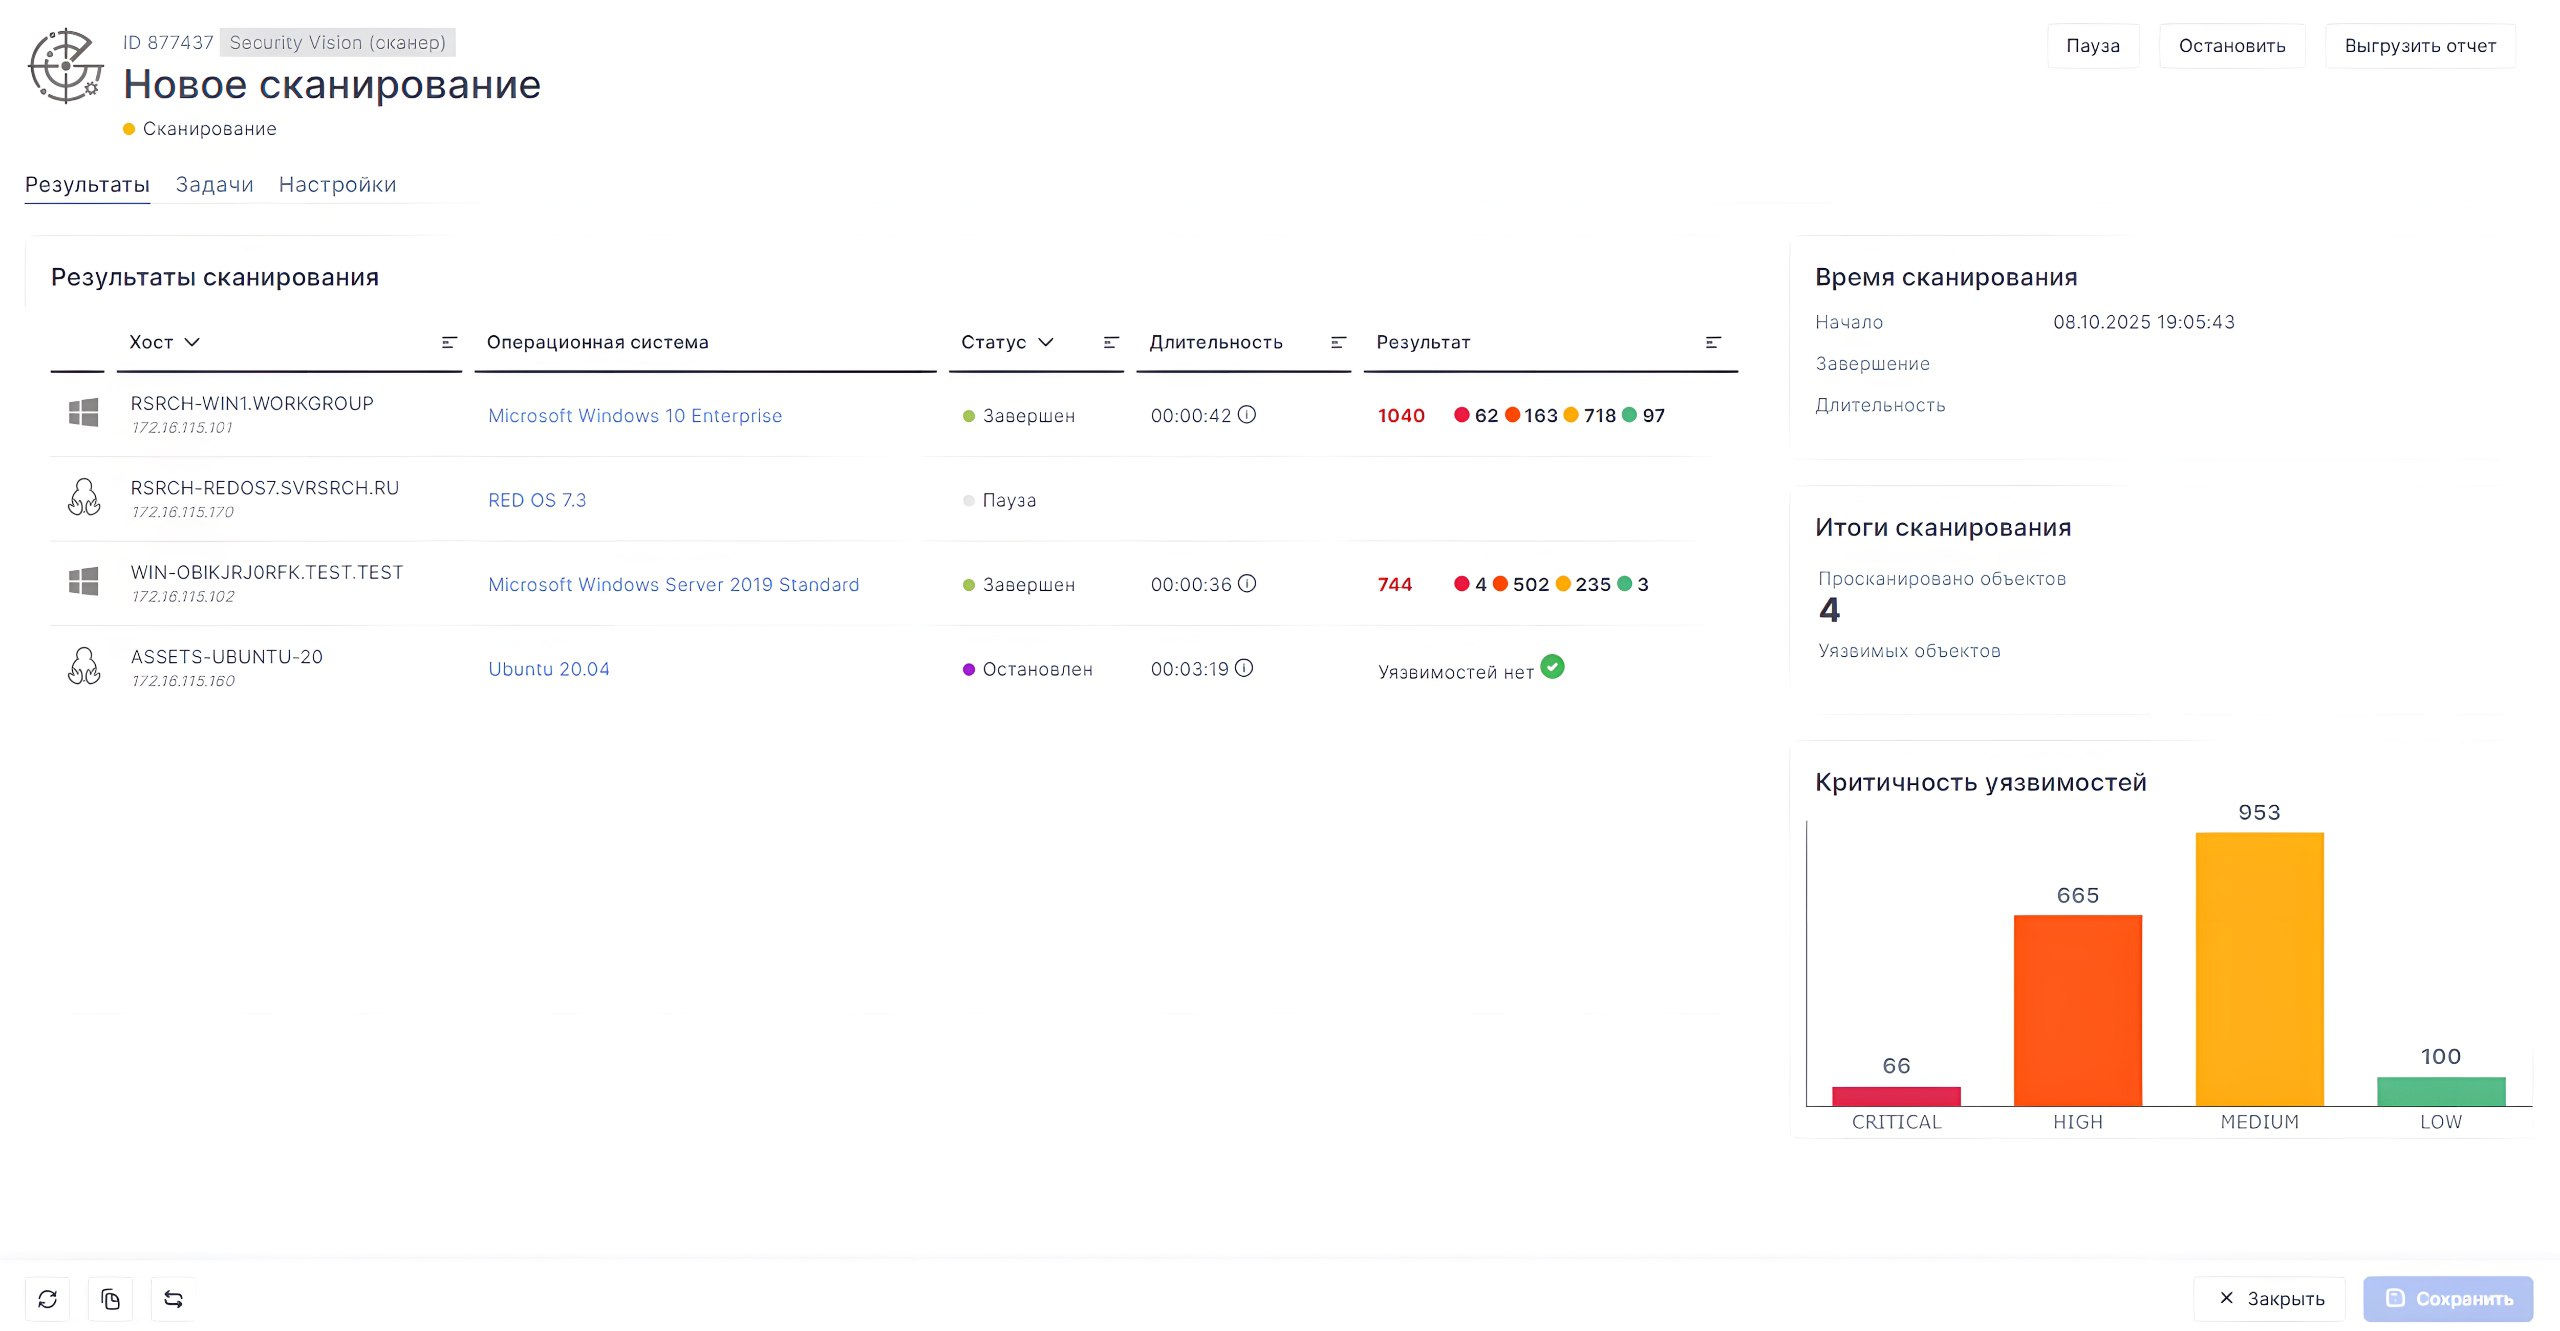This screenshot has width=2560, height=1331.
Task: Click Windows icon for RSRCH-WIN1.WORKGROUP host
Action: click(x=84, y=412)
